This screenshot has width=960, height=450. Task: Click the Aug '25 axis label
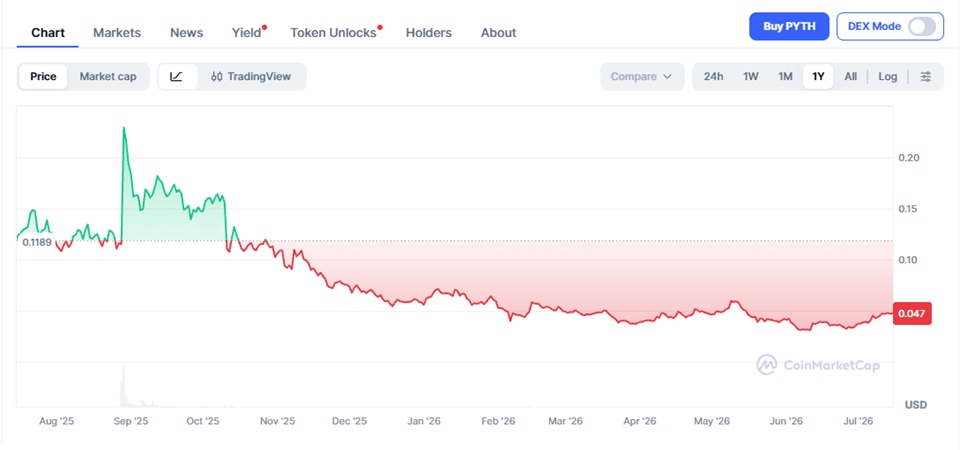(x=57, y=421)
